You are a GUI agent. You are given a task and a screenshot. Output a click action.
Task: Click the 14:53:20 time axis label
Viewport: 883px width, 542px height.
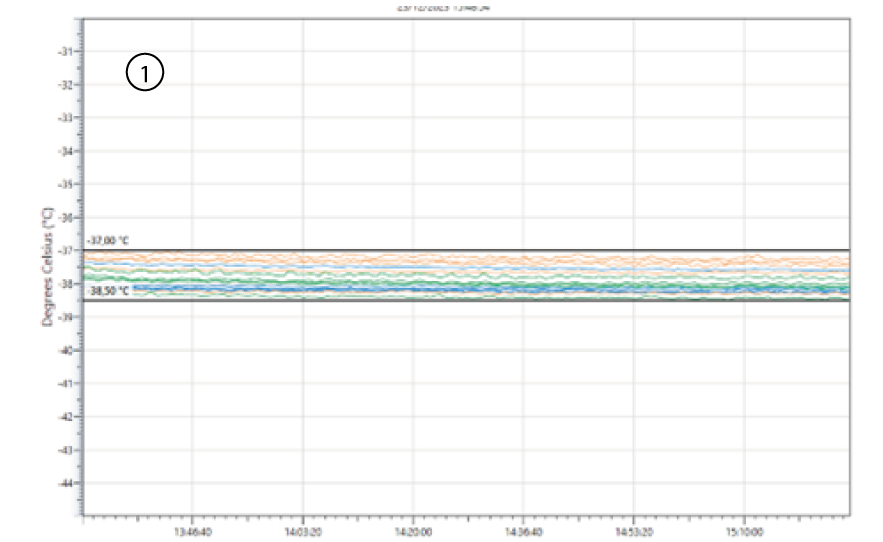[633, 533]
